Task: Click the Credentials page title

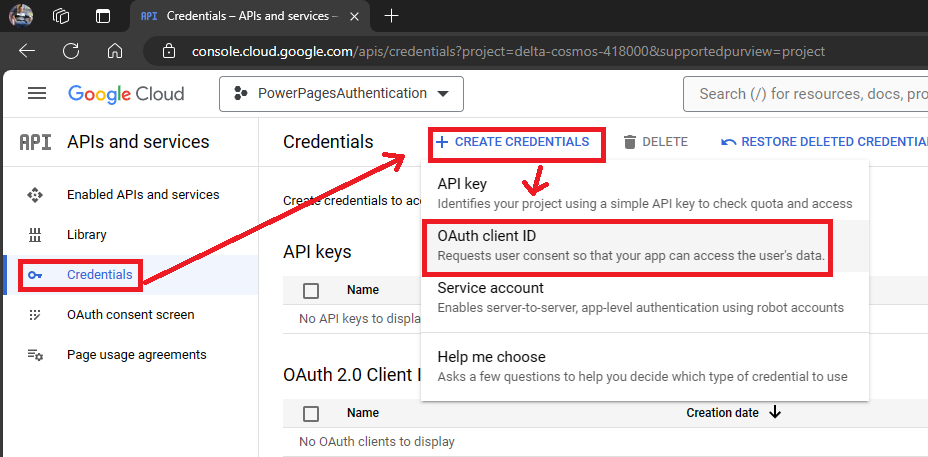Action: click(x=328, y=142)
